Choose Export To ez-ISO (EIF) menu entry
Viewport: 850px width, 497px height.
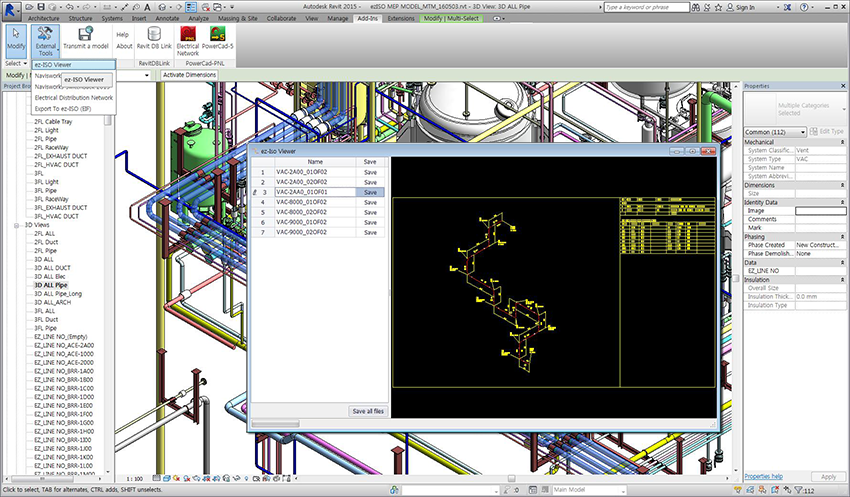pyautogui.click(x=64, y=109)
